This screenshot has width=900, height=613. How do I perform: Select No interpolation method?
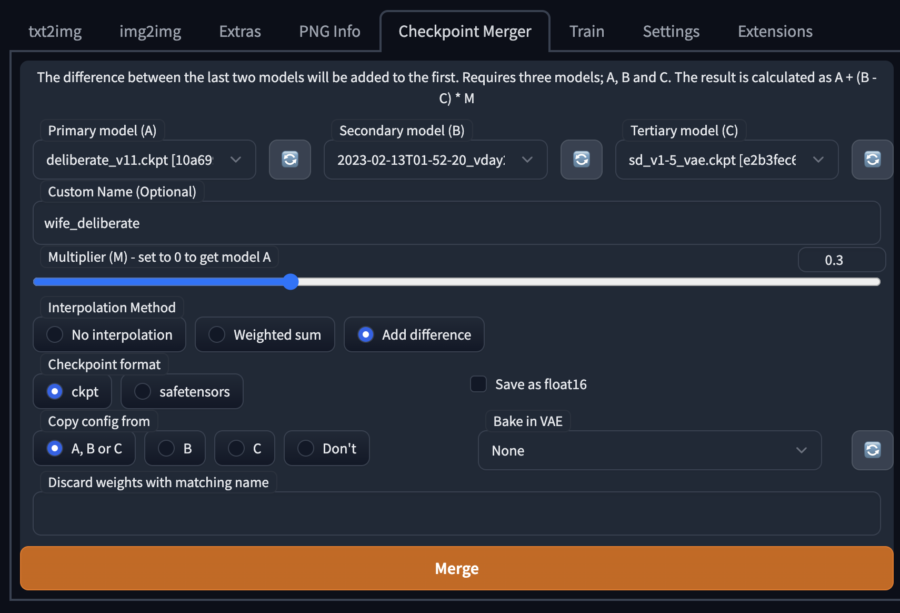pos(110,335)
